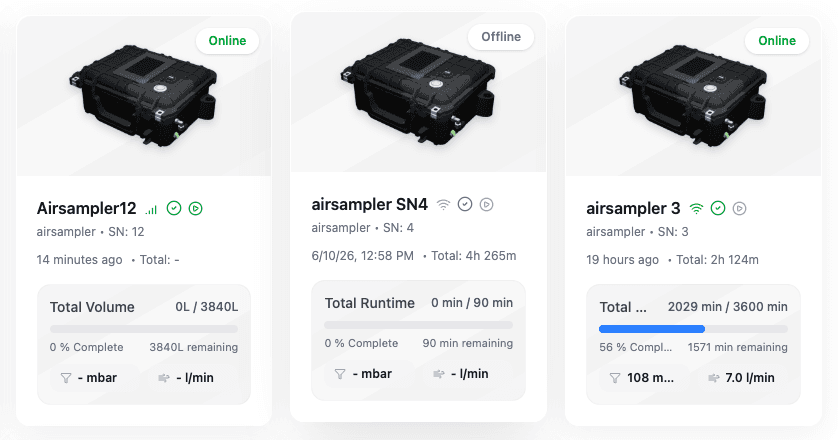Click the '7.0 l/min' flow reading

pos(750,378)
